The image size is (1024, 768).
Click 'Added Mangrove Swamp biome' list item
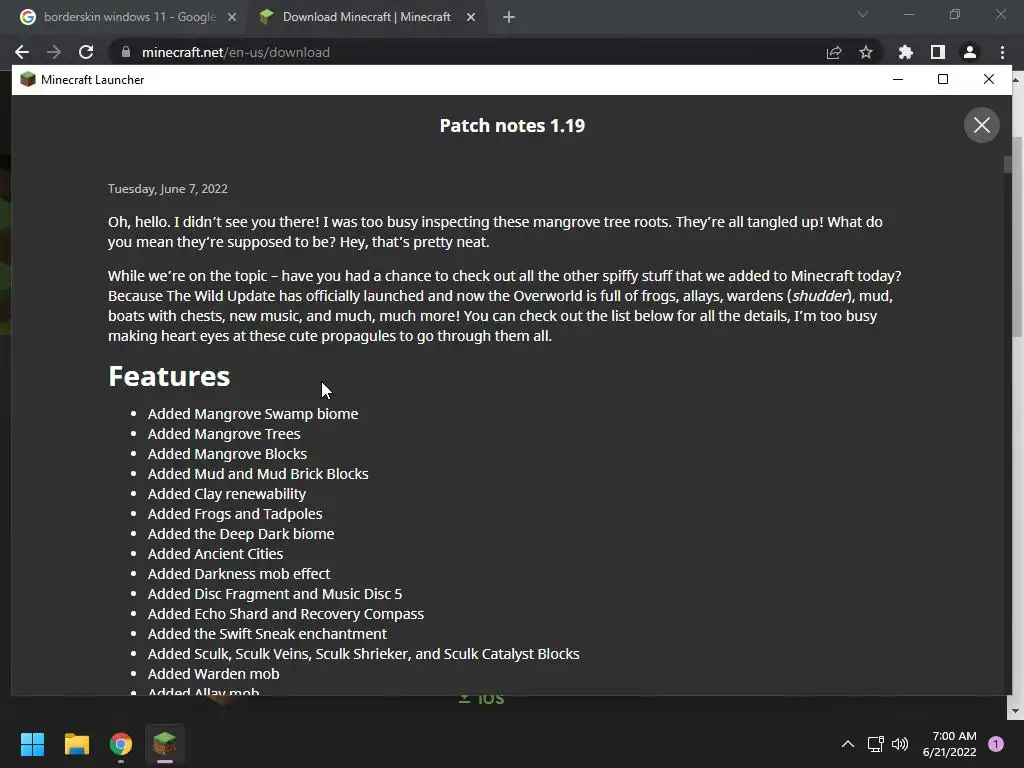[253, 414]
